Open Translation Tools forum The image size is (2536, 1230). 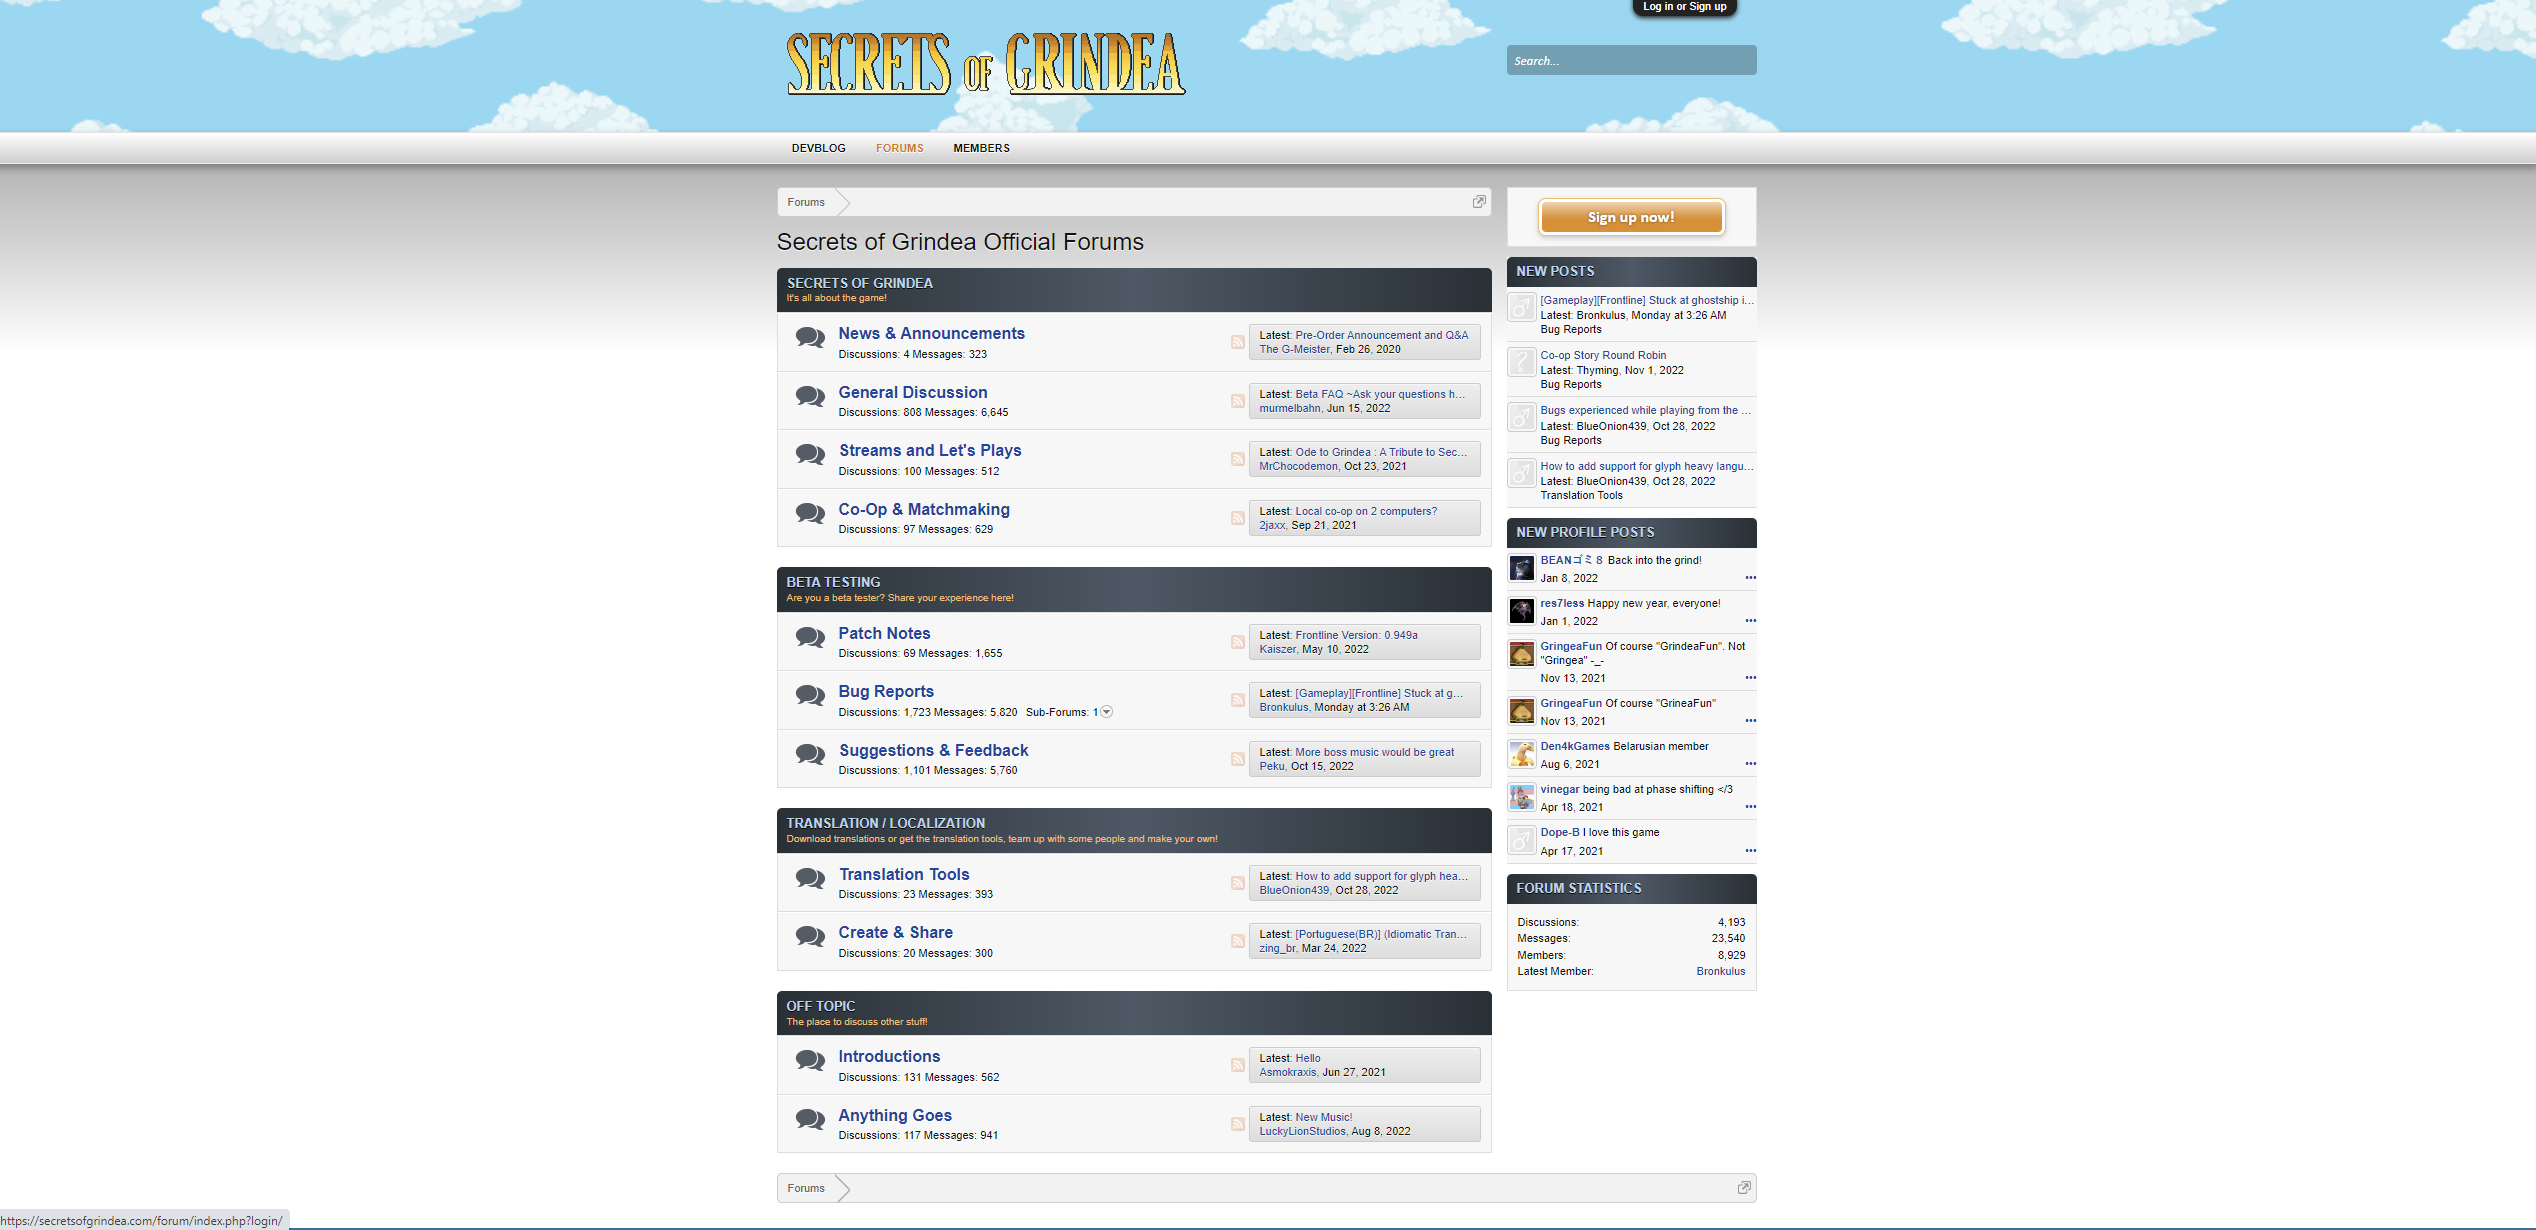click(x=904, y=874)
